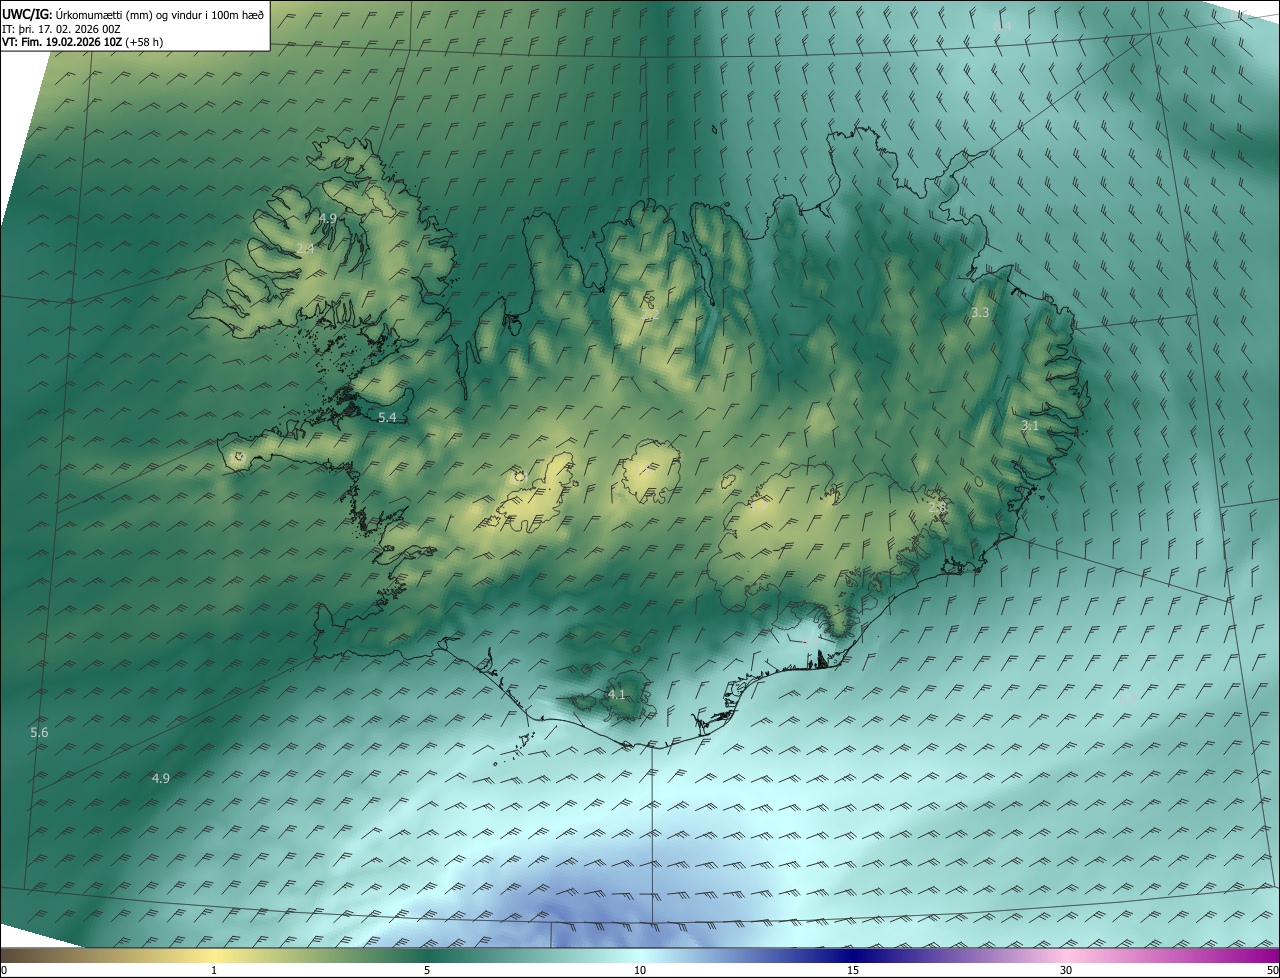The image size is (1280, 978).
Task: Click the map value 2.4 in the Westfjords
Action: [x=305, y=248]
